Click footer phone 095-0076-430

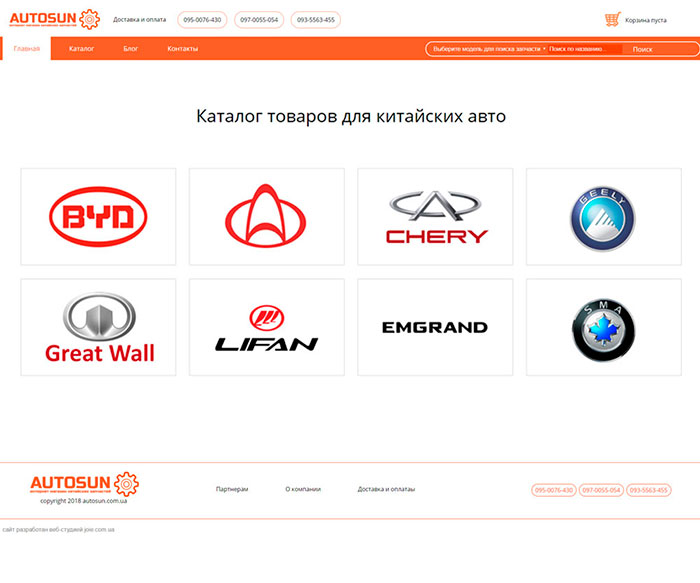(554, 490)
